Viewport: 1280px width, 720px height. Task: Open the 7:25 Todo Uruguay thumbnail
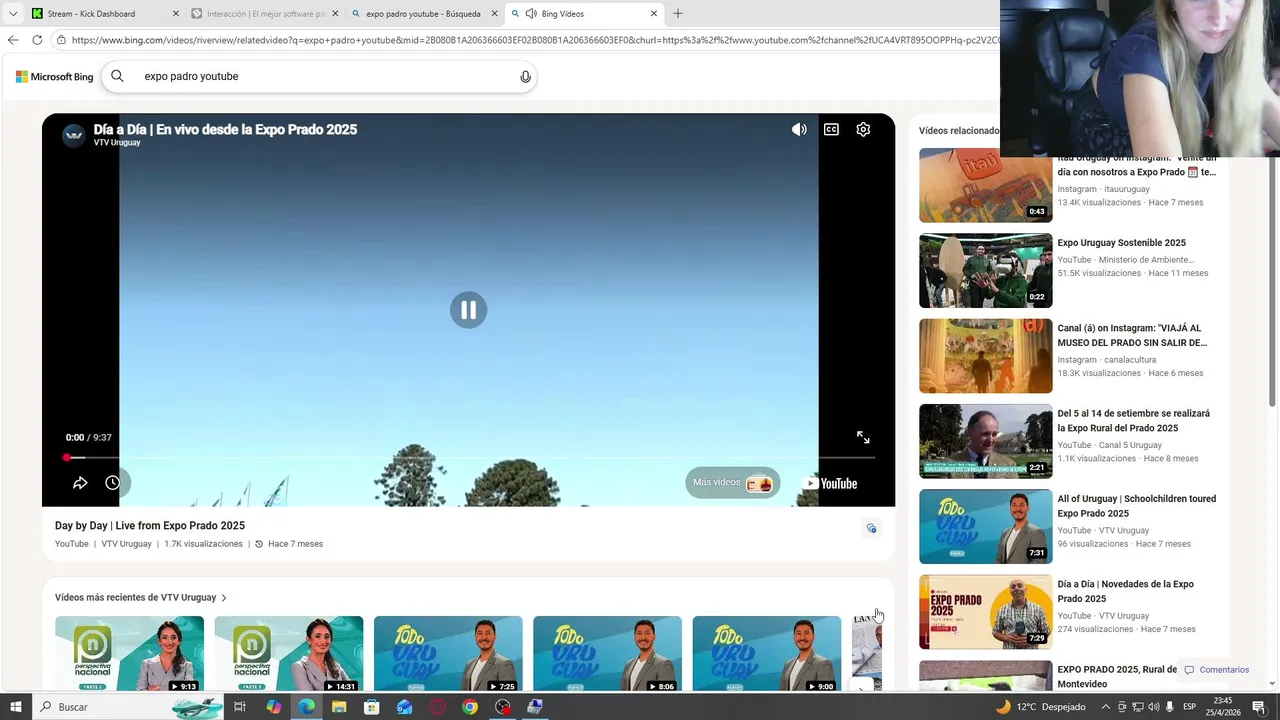pos(448,653)
